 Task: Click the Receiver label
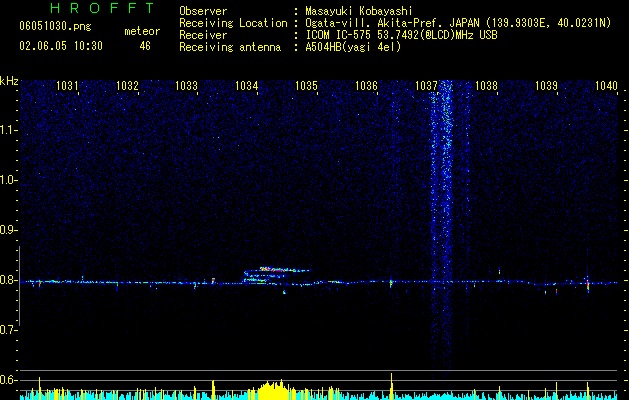[203, 35]
